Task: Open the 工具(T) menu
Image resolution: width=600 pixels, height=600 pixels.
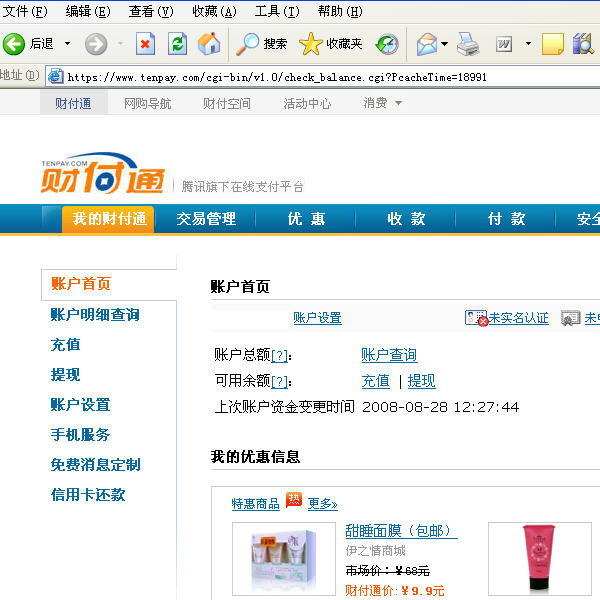Action: point(277,11)
